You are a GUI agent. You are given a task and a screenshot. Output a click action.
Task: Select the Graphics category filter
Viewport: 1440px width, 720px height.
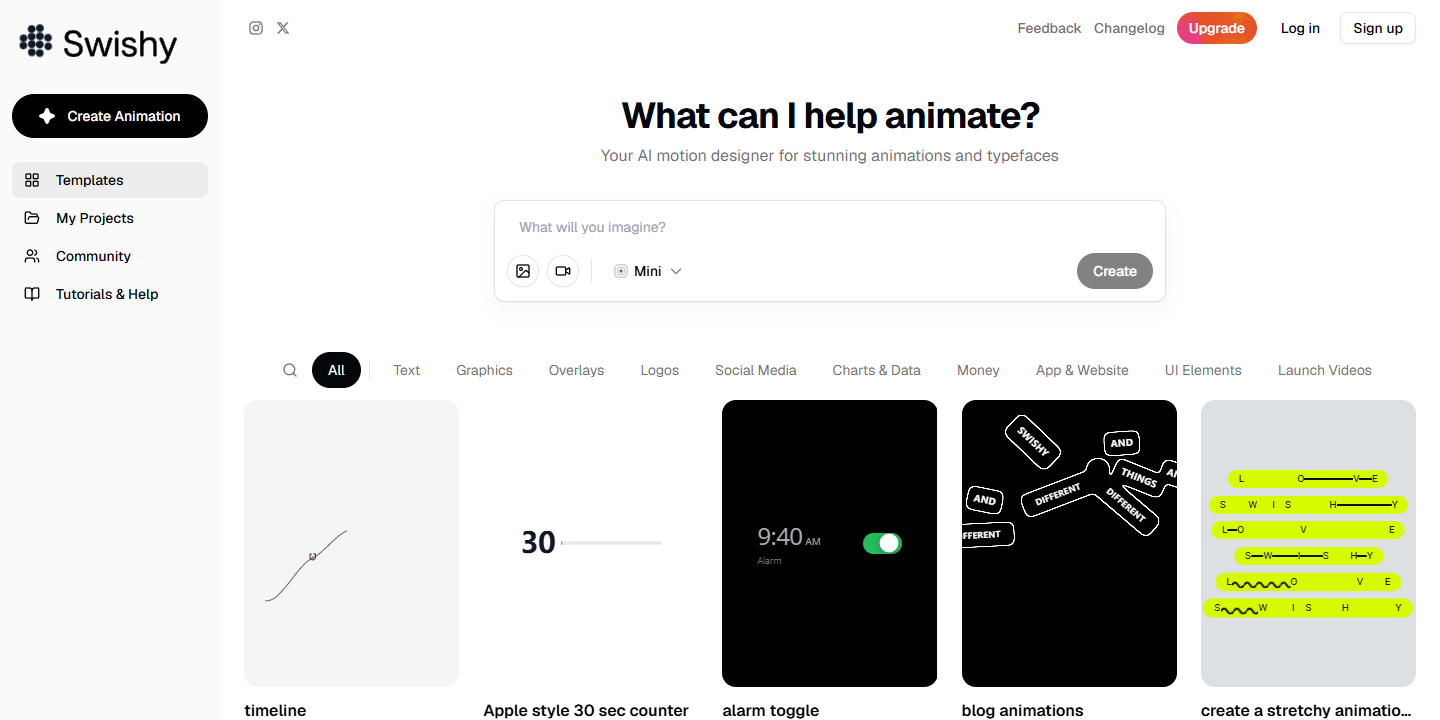pyautogui.click(x=484, y=370)
